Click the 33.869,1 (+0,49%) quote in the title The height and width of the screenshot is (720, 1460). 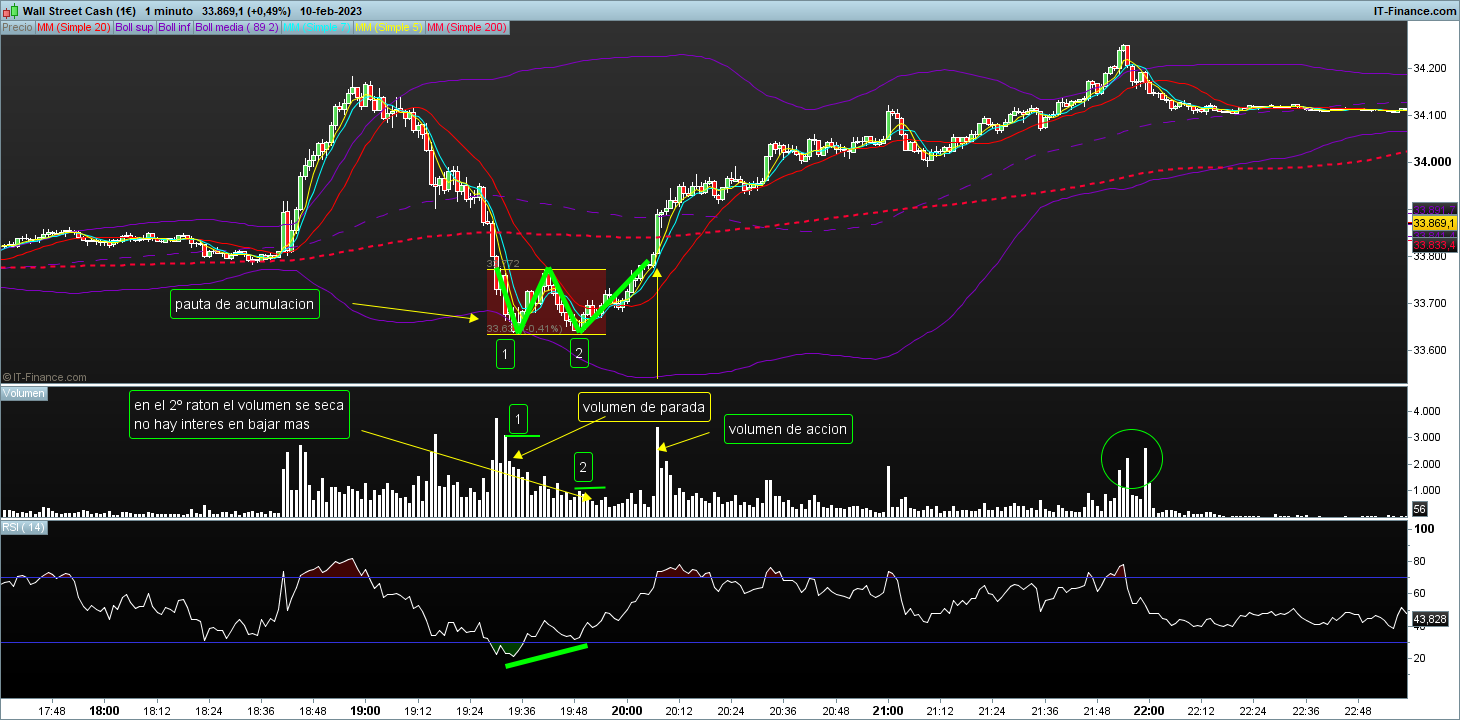coord(245,10)
